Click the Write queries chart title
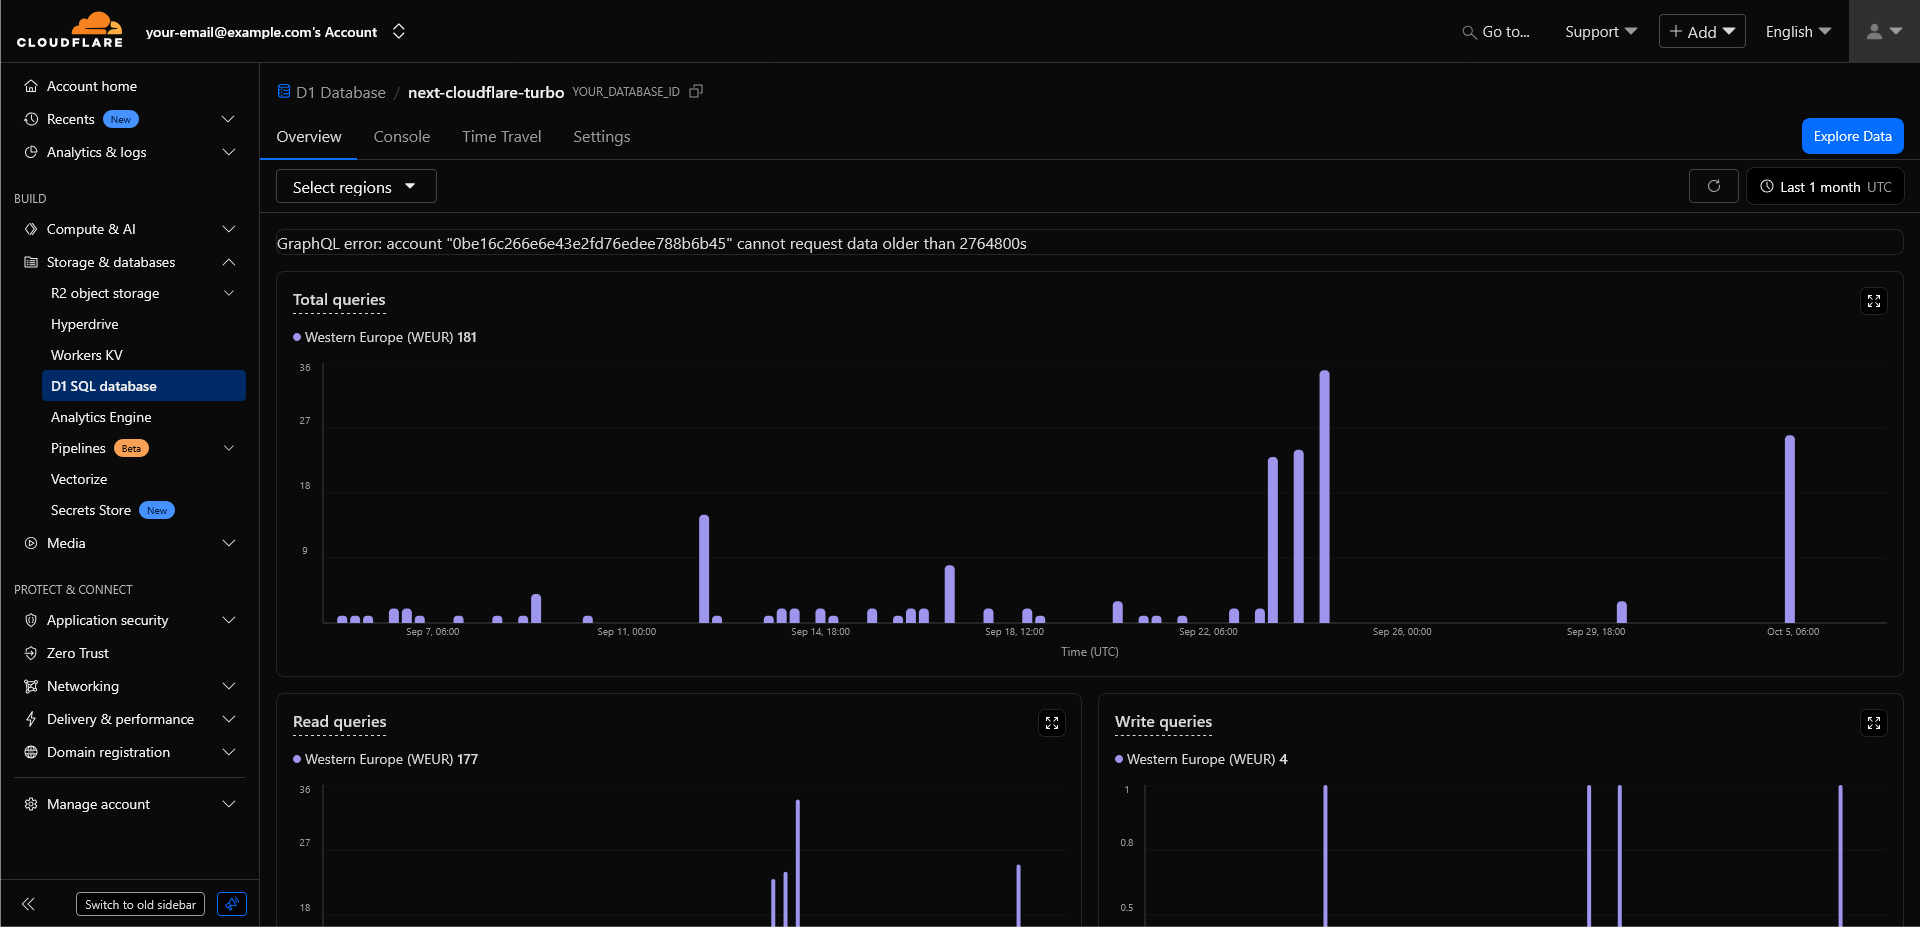 [1163, 722]
